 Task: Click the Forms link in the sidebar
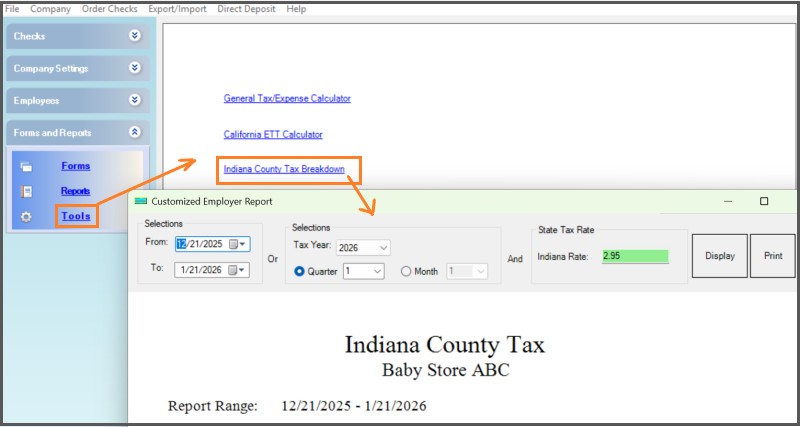coord(76,166)
